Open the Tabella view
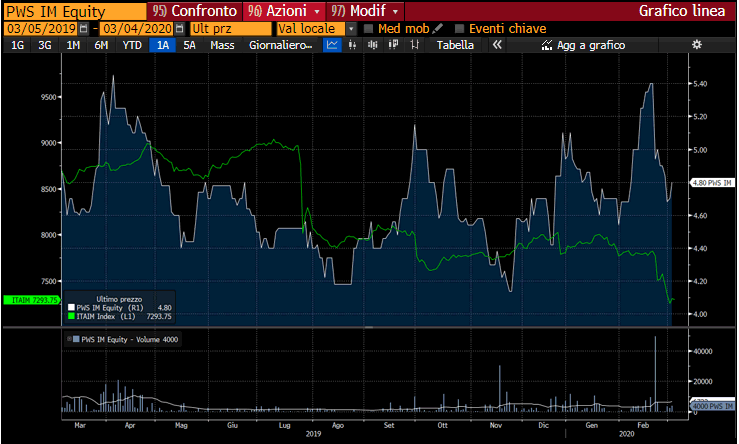Screen dimensions: 739x444 pos(455,45)
